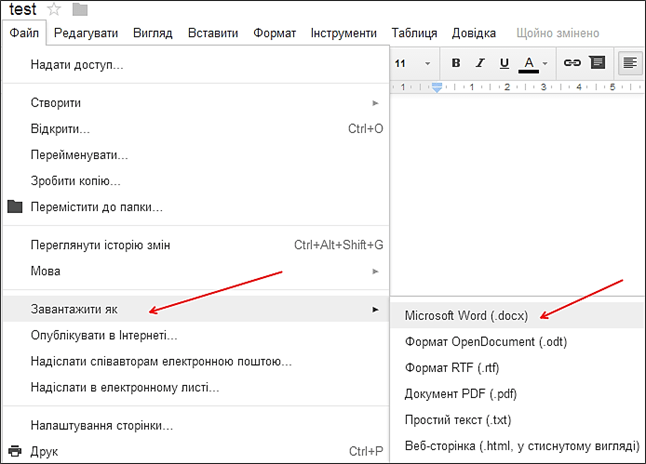Click Надати доступ menu entry

77,65
